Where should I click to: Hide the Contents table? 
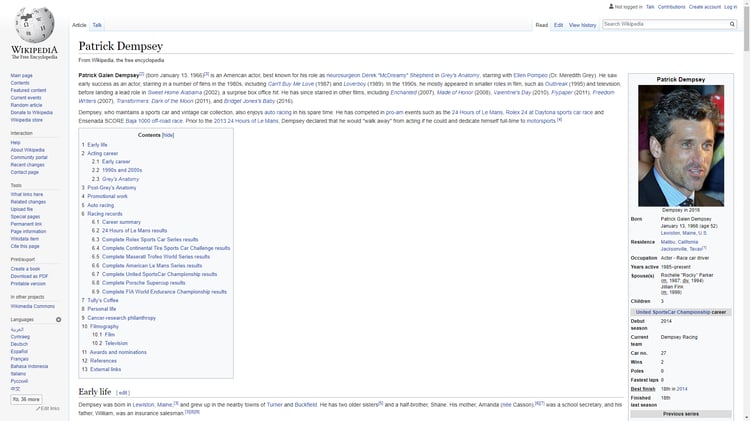point(168,135)
